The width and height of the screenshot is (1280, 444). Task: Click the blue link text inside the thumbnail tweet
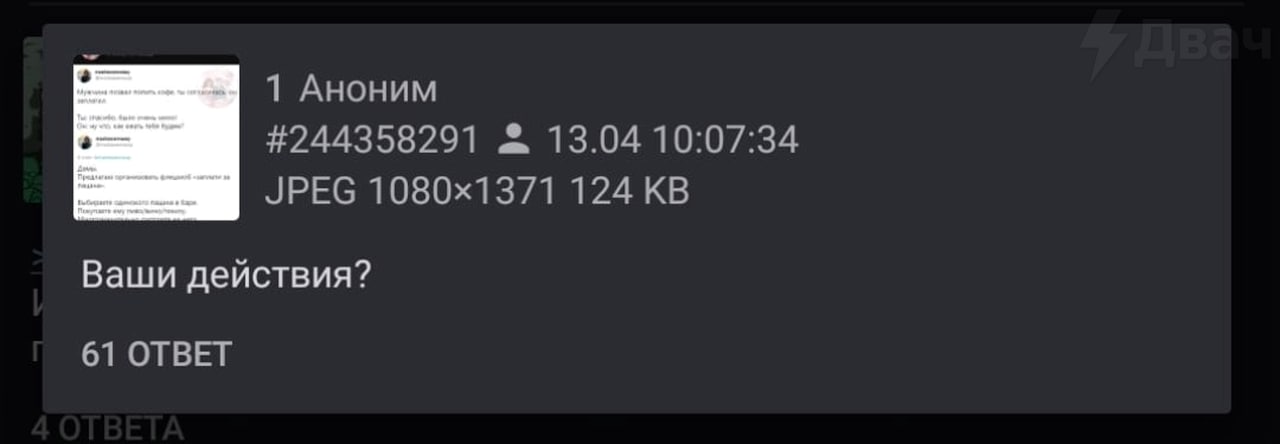click(x=113, y=157)
